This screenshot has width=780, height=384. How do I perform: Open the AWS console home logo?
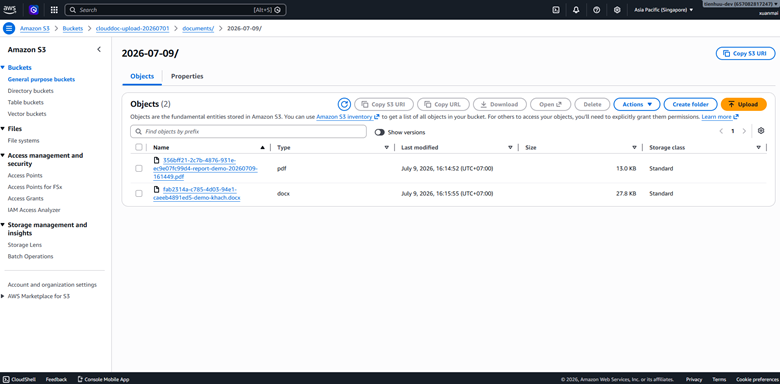tap(9, 9)
